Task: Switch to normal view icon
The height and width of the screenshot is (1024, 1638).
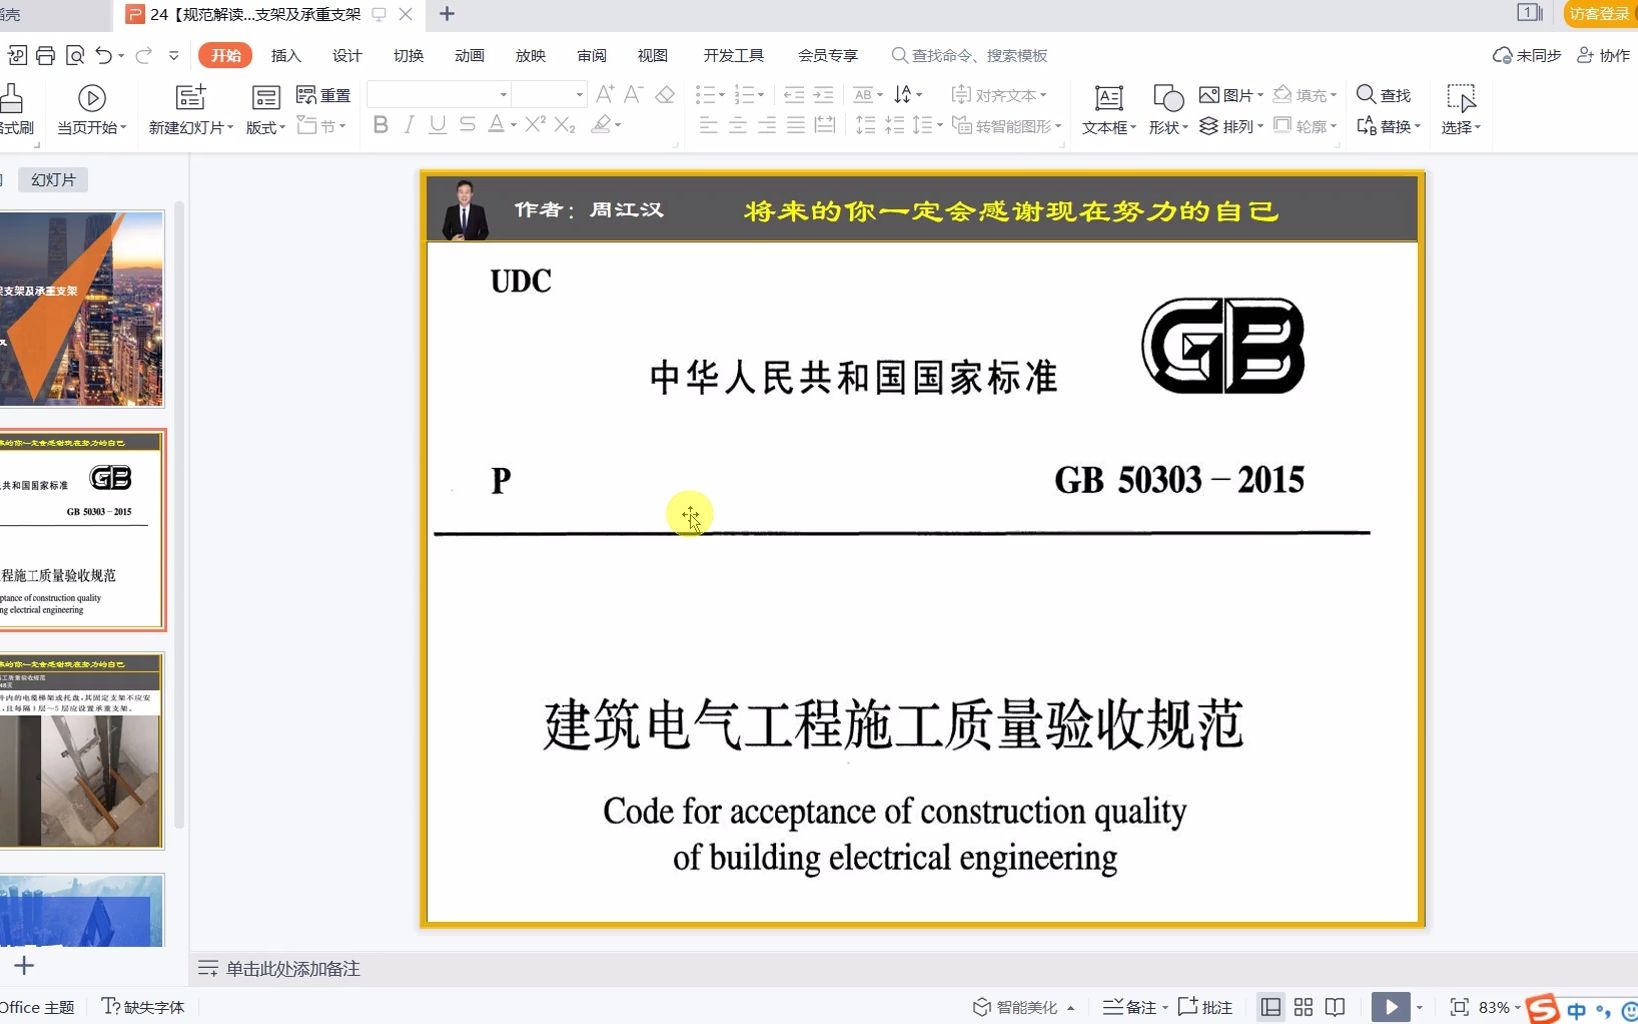Action: pyautogui.click(x=1270, y=1007)
